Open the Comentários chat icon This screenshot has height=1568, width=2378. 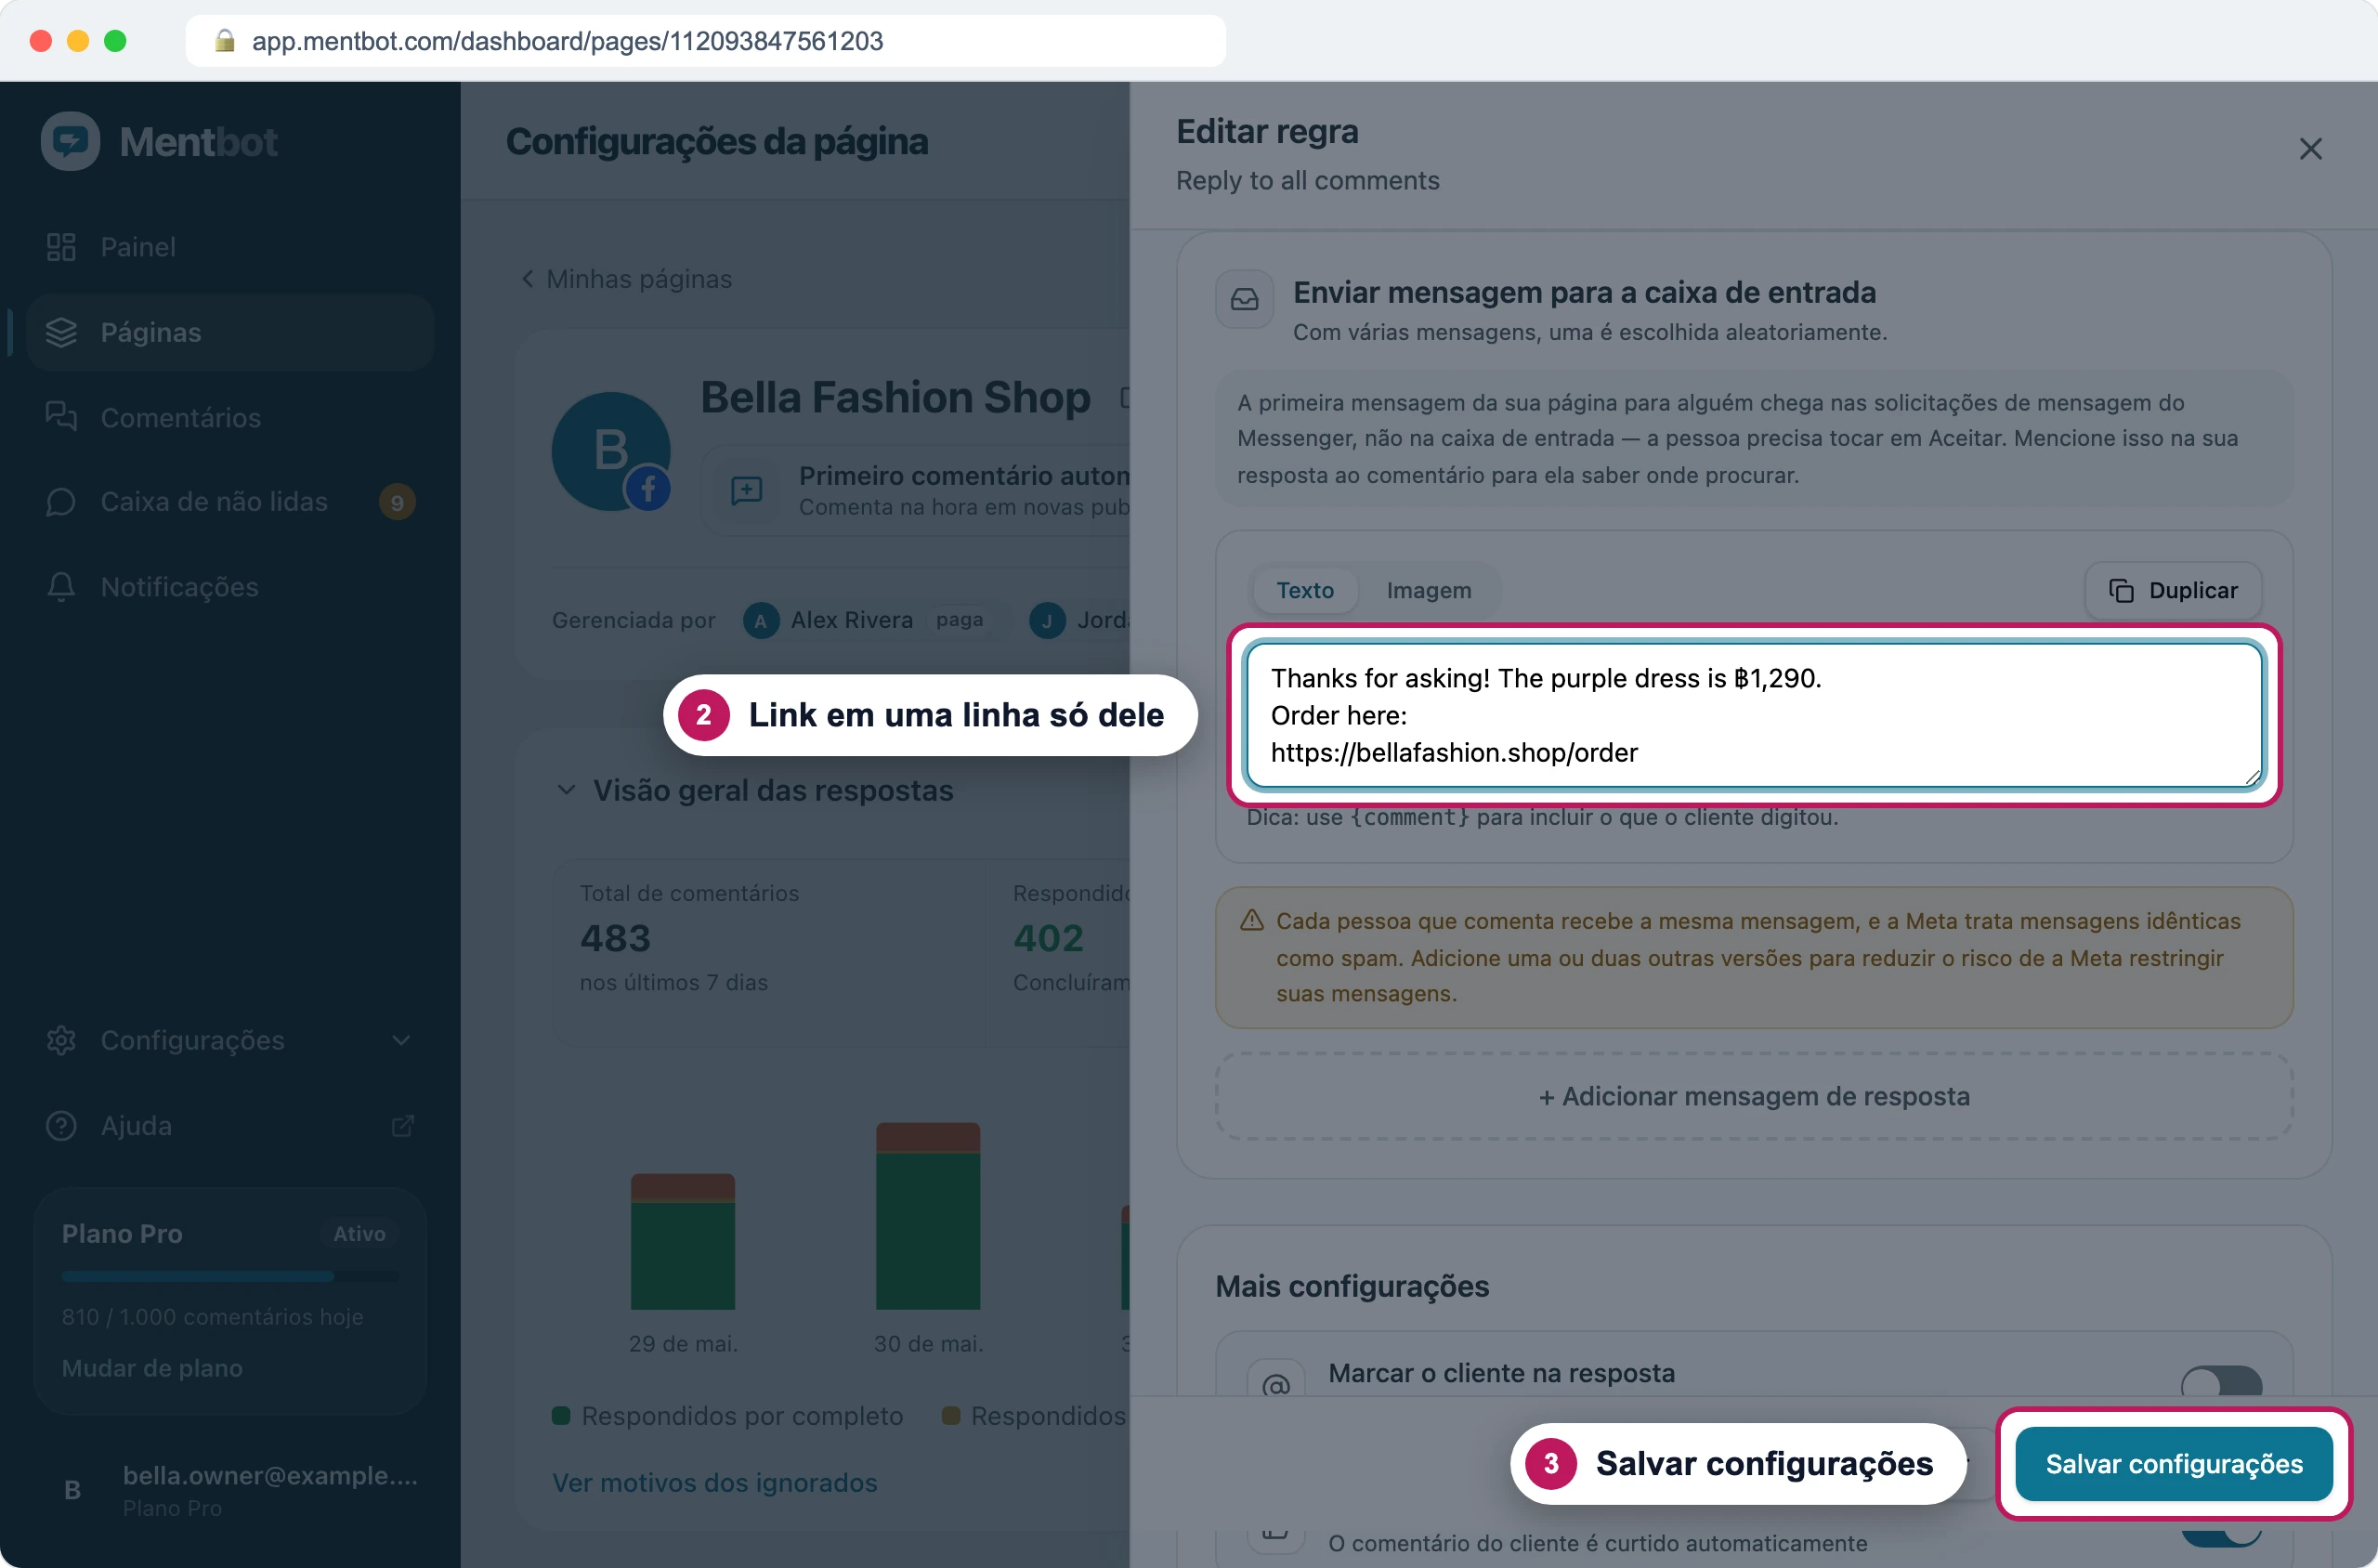pyautogui.click(x=61, y=417)
